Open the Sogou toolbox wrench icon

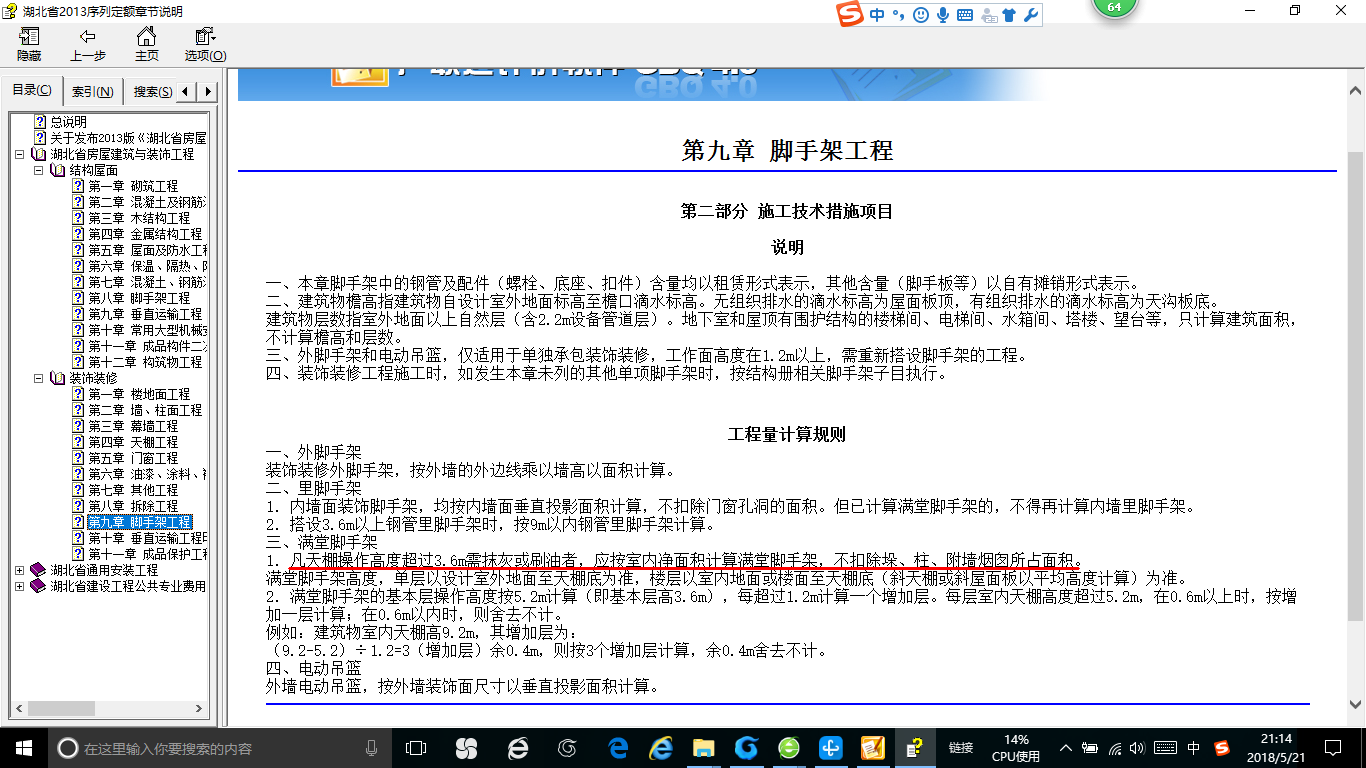tap(1030, 15)
